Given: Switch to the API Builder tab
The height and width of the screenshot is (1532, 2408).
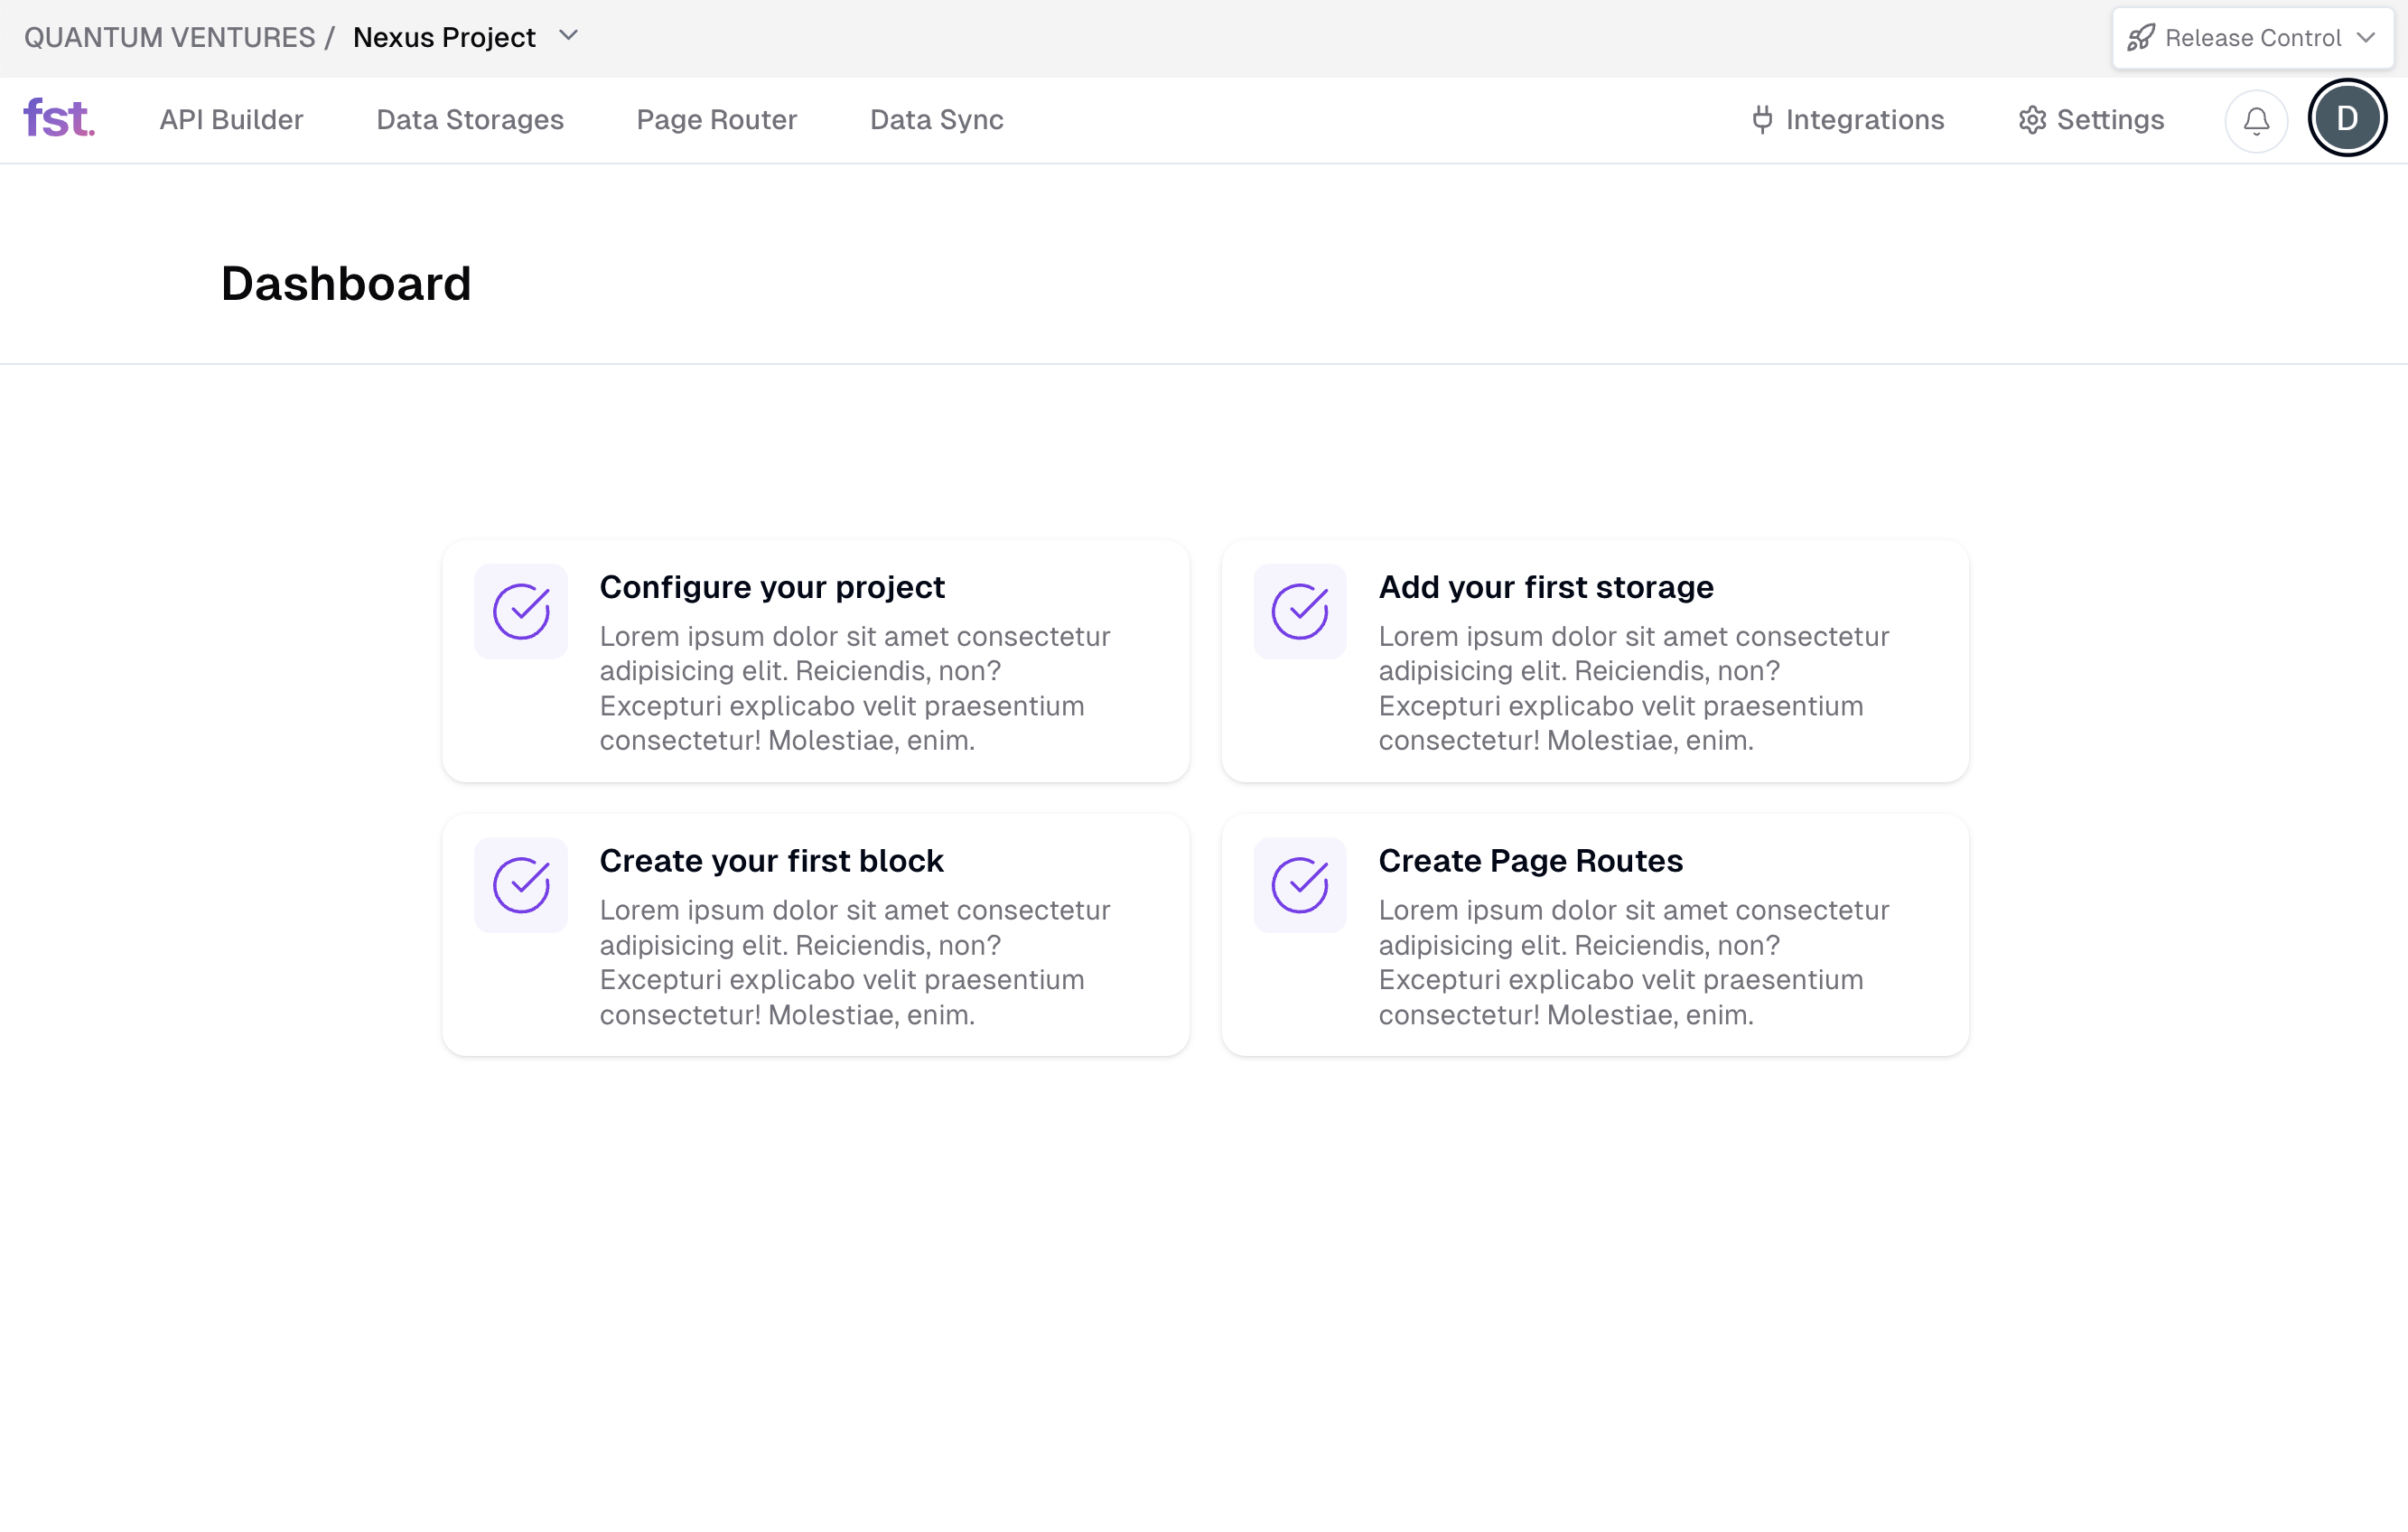Looking at the screenshot, I should click(x=232, y=119).
